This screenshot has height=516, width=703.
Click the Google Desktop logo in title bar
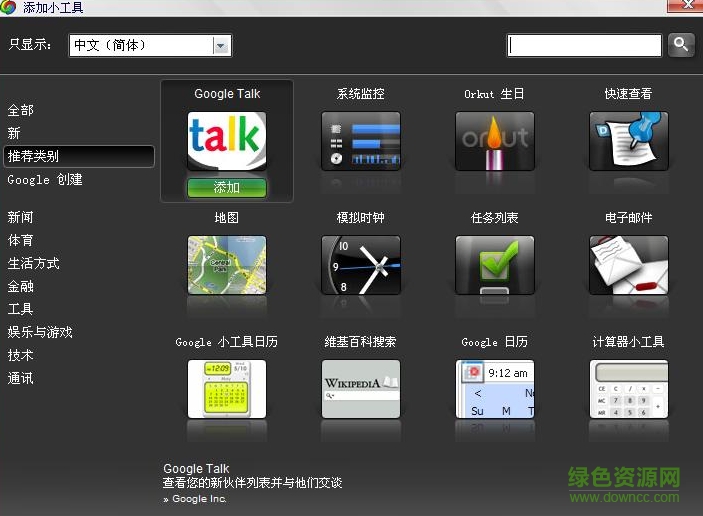point(8,7)
